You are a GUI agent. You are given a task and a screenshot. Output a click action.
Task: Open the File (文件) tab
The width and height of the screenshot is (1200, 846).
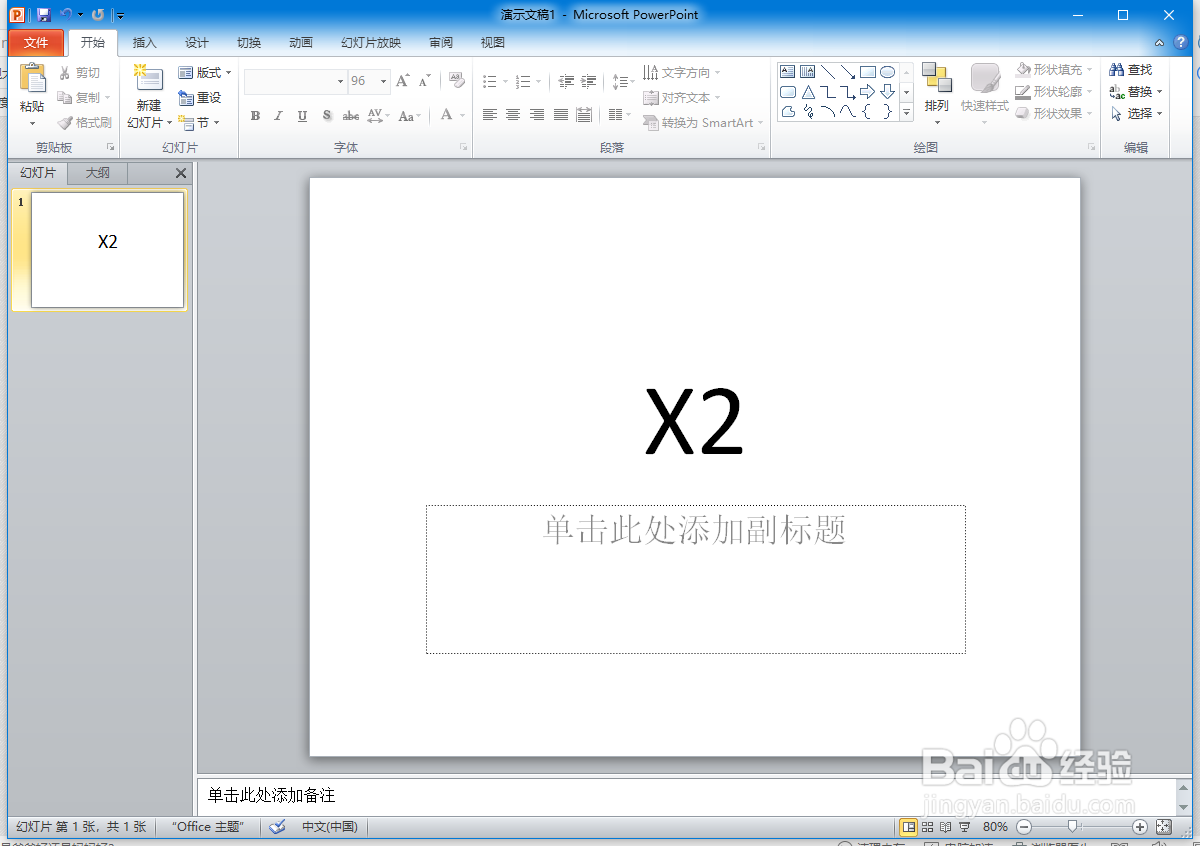tap(36, 43)
